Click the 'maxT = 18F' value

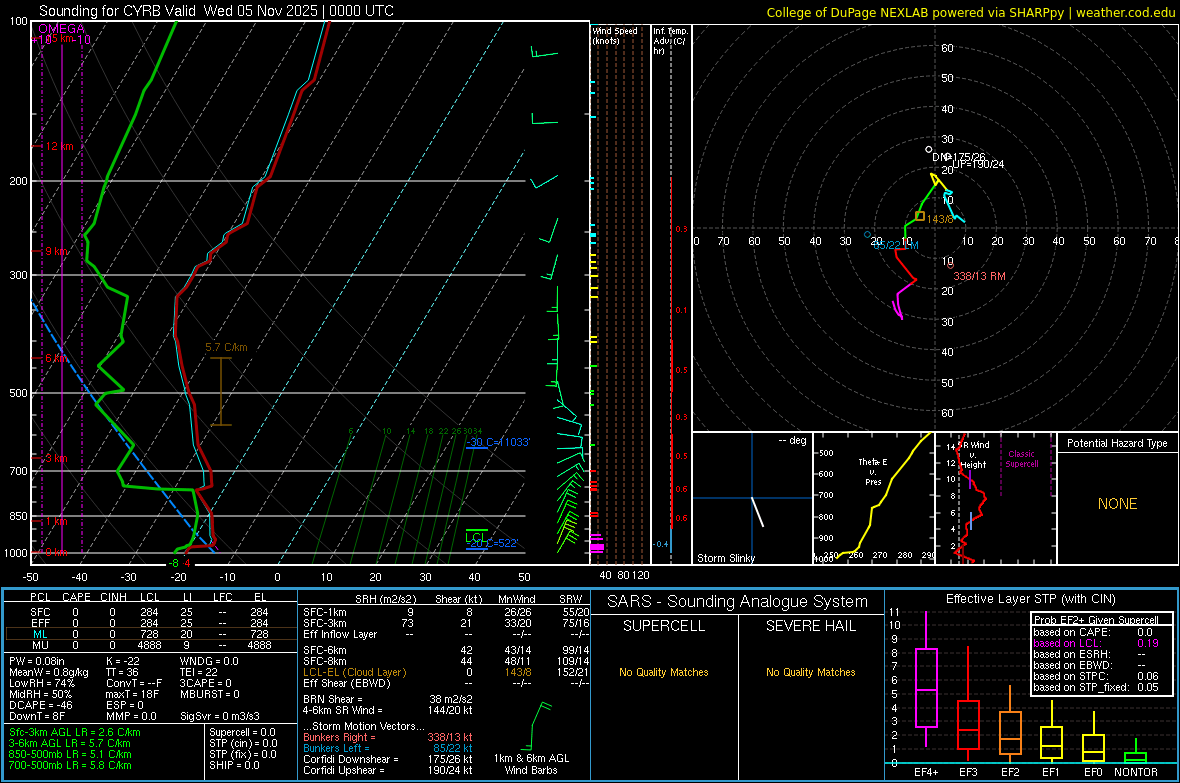(x=132, y=694)
